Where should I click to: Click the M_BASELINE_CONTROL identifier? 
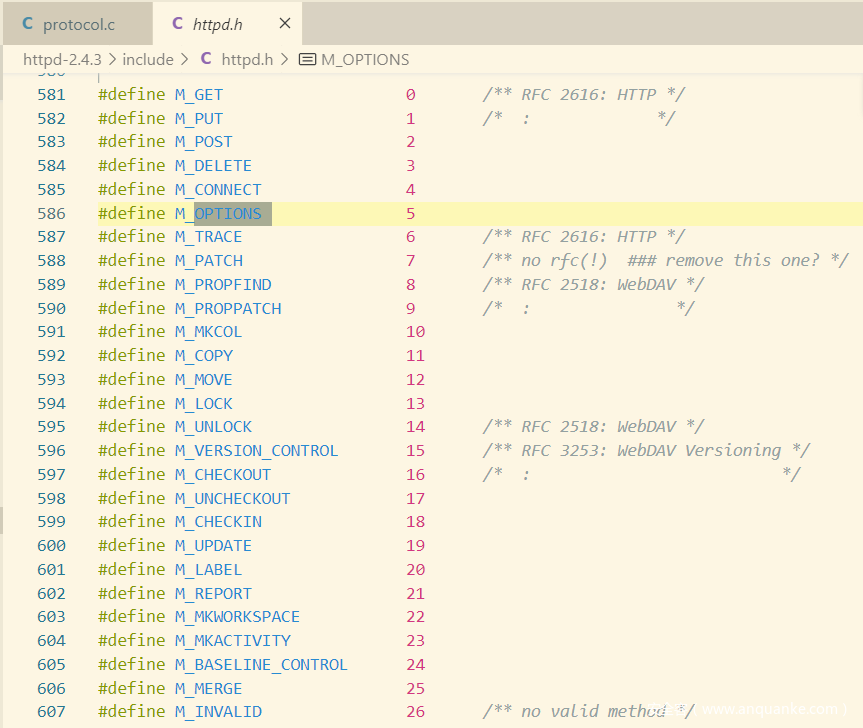point(261,665)
